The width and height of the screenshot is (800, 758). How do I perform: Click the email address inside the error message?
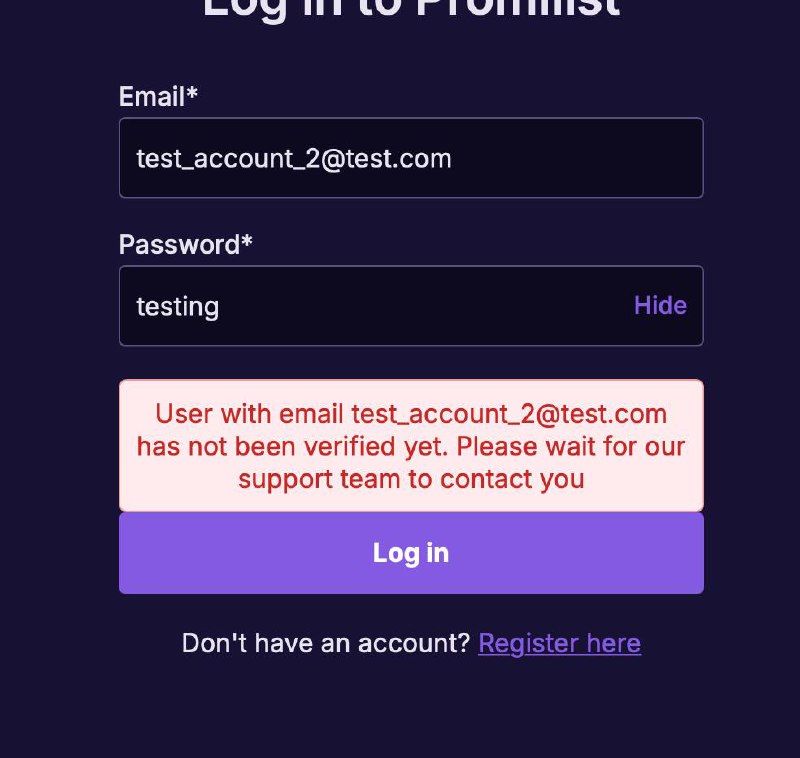pyautogui.click(x=509, y=414)
